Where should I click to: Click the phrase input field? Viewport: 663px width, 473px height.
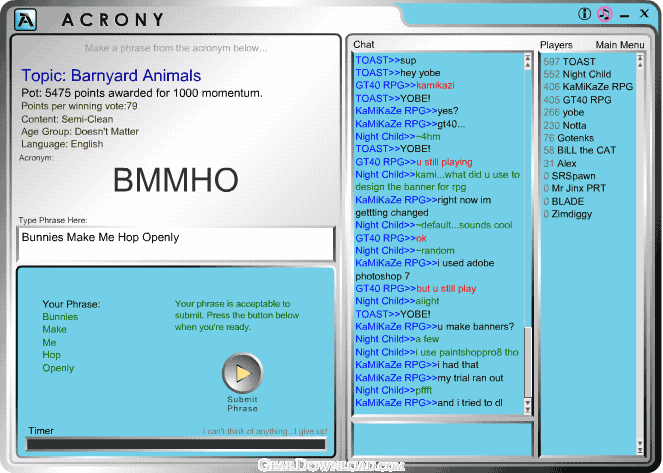[175, 244]
